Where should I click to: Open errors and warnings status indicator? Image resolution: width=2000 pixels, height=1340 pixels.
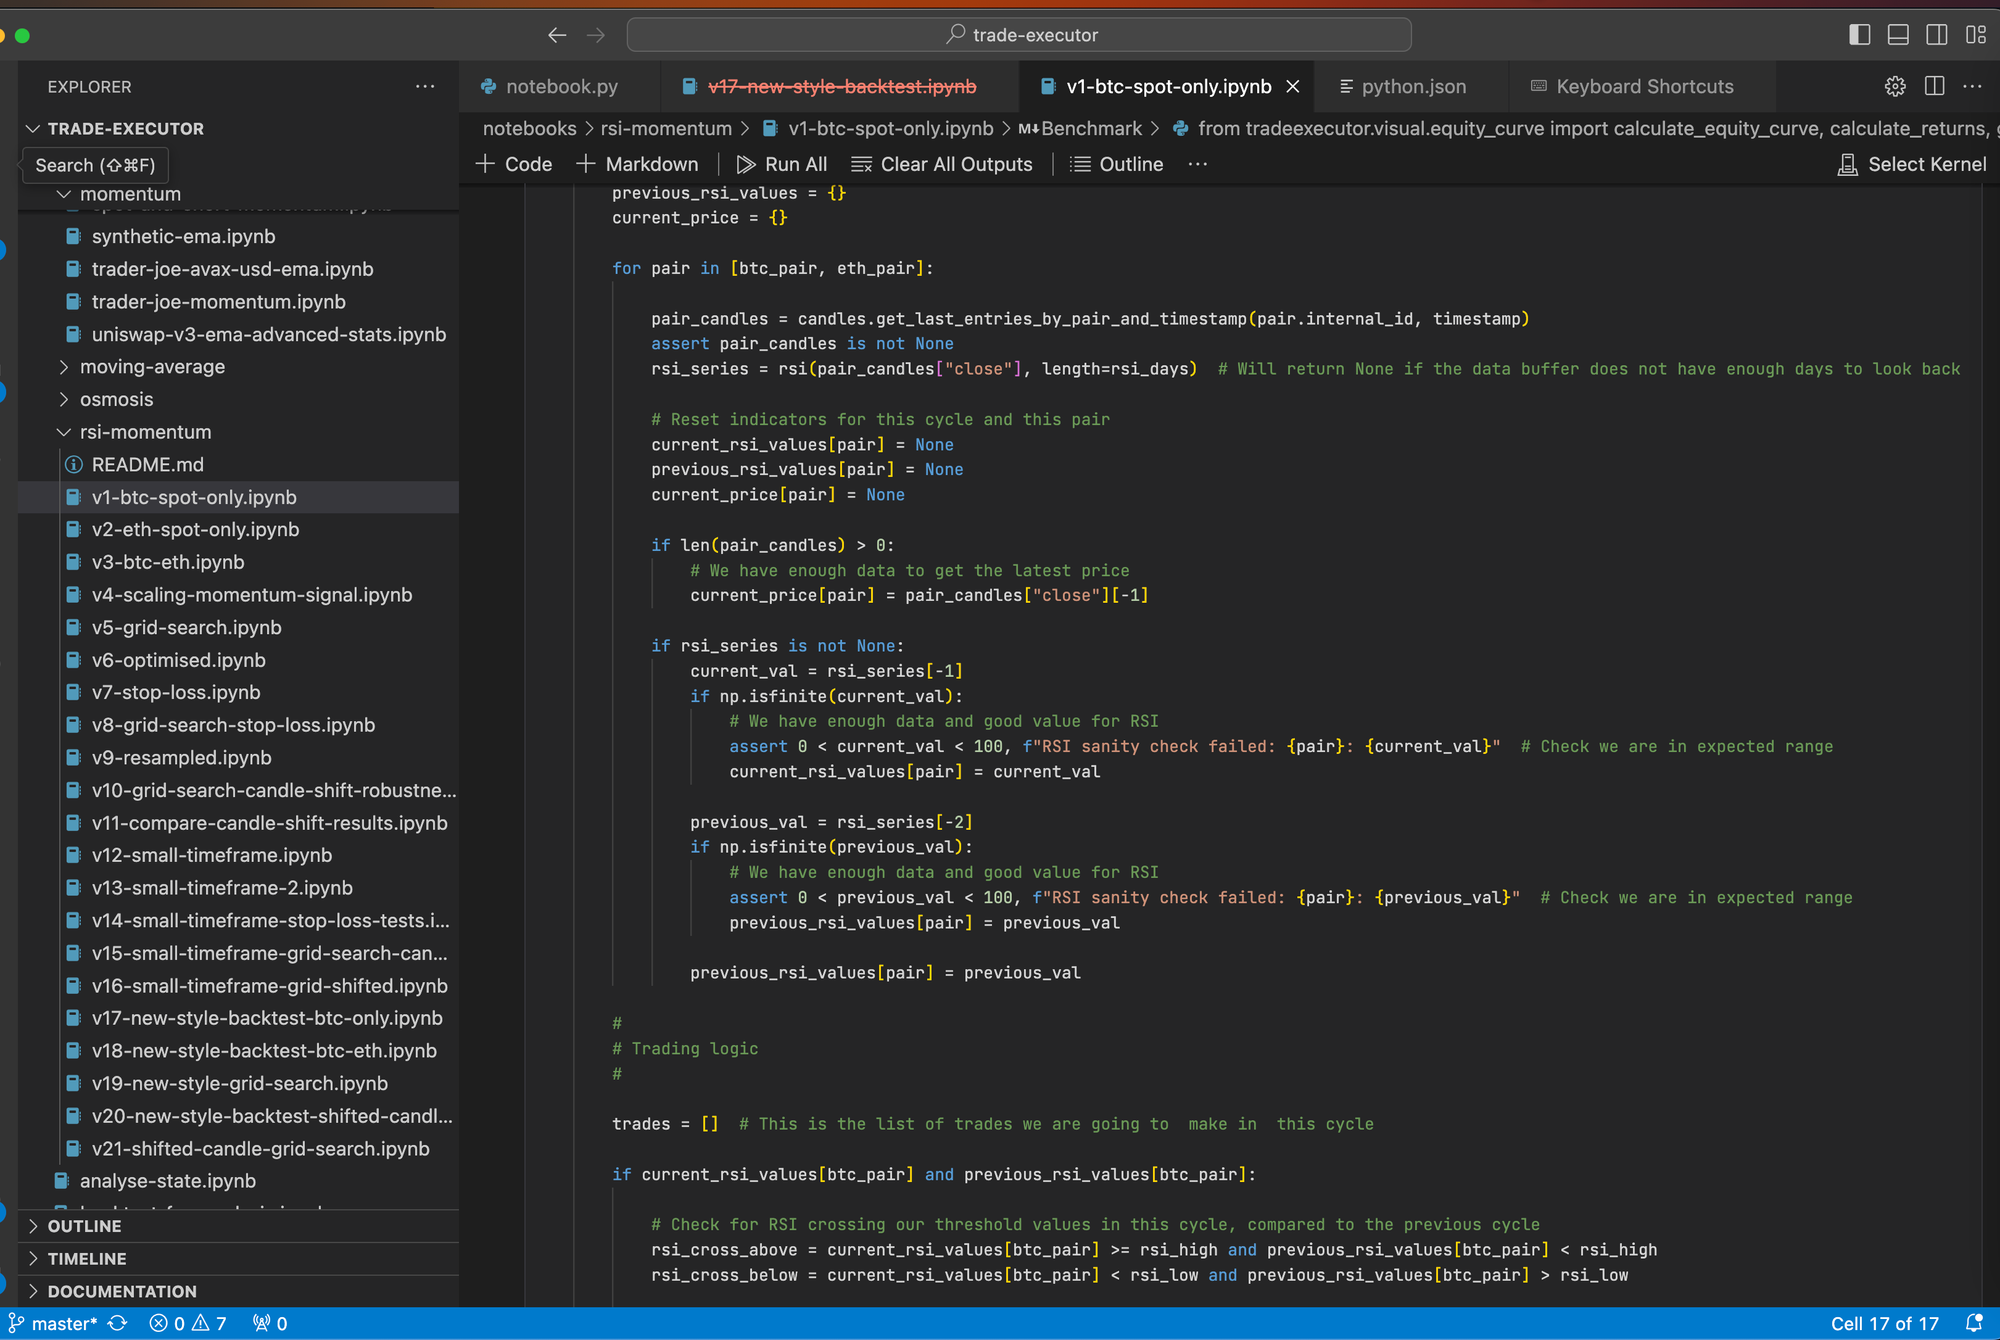(x=188, y=1323)
